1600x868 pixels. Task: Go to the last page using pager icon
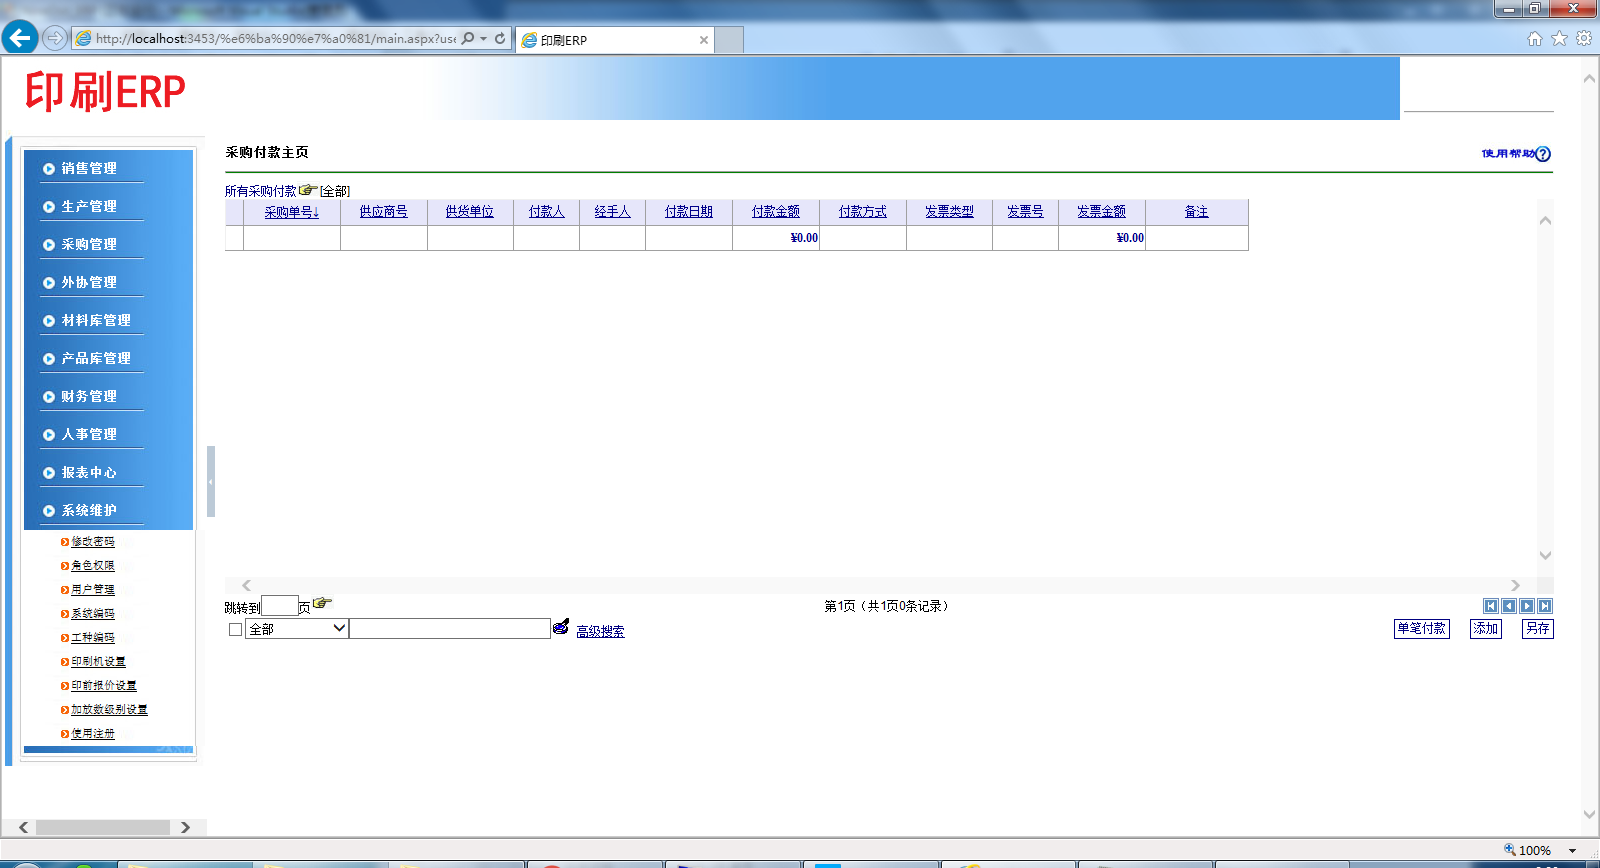point(1545,606)
